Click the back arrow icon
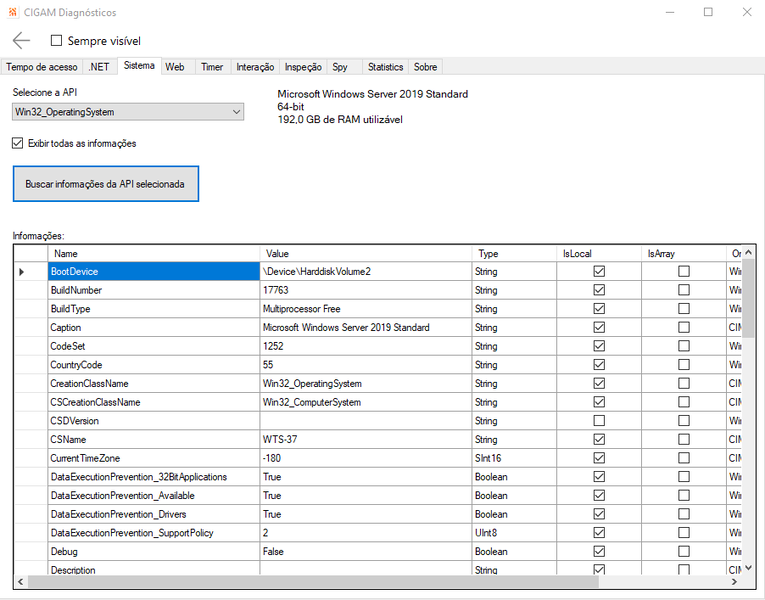Viewport: 765px width, 600px height. point(21,40)
